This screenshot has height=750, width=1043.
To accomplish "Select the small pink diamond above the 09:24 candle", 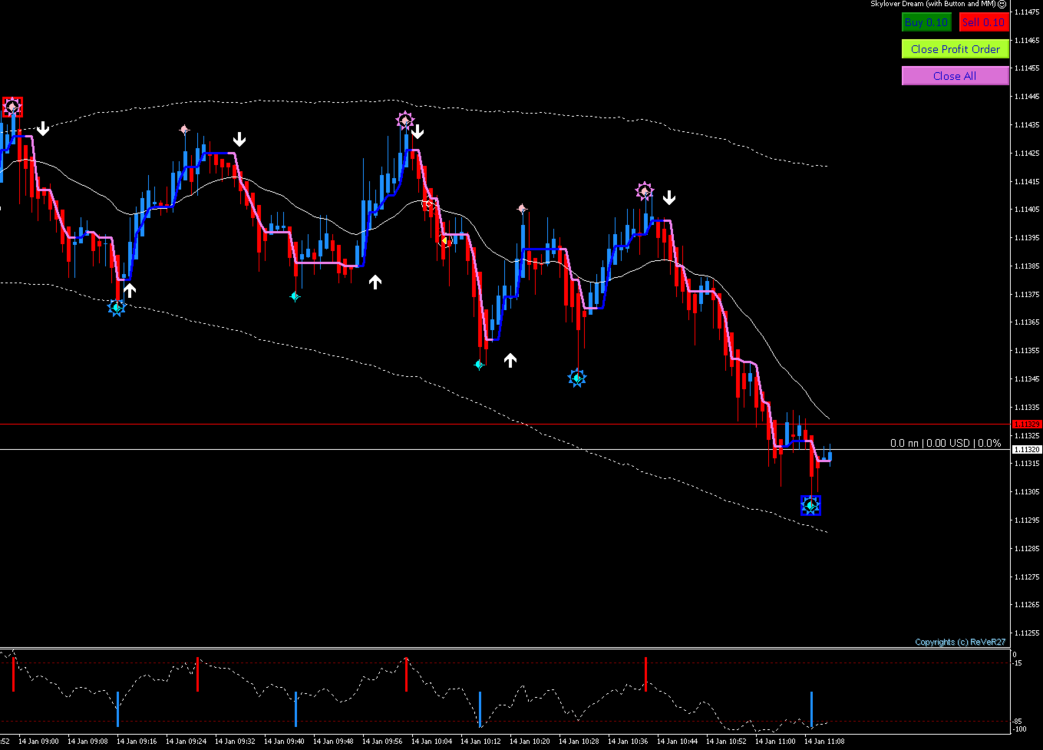I will (x=184, y=129).
